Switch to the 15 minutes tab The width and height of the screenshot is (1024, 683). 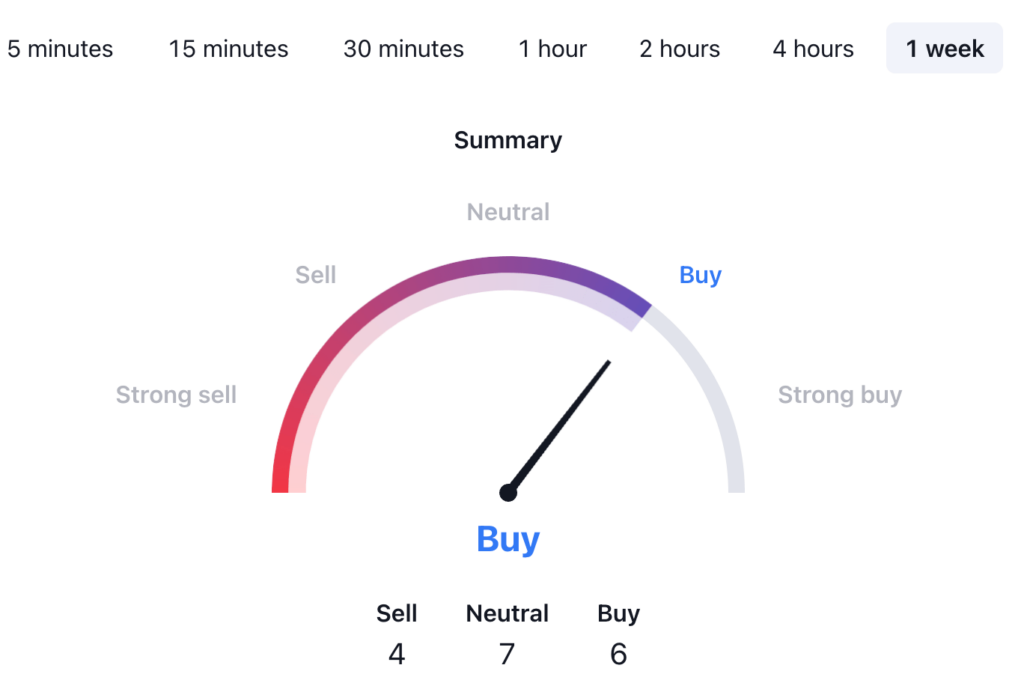[x=228, y=48]
